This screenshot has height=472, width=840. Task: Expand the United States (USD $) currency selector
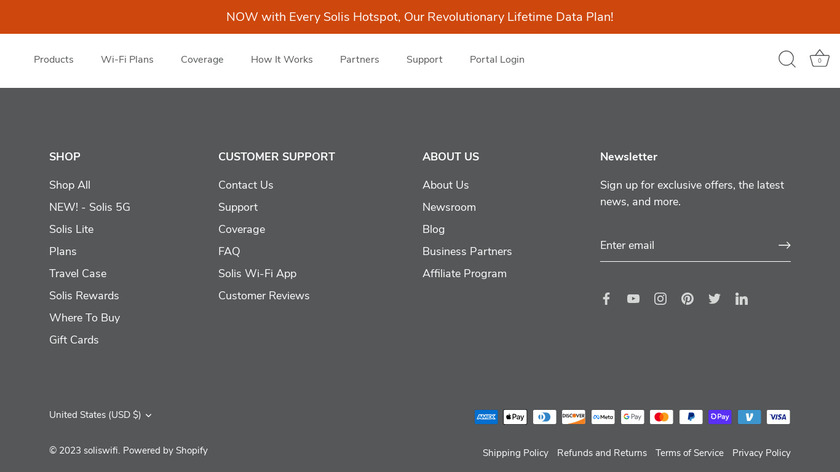tap(100, 415)
